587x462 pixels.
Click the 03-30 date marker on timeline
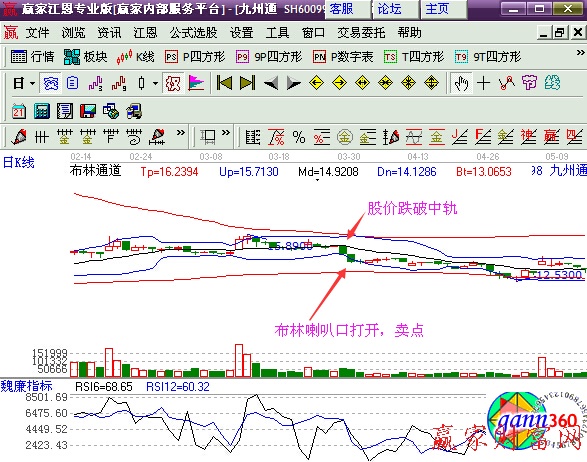pyautogui.click(x=349, y=156)
